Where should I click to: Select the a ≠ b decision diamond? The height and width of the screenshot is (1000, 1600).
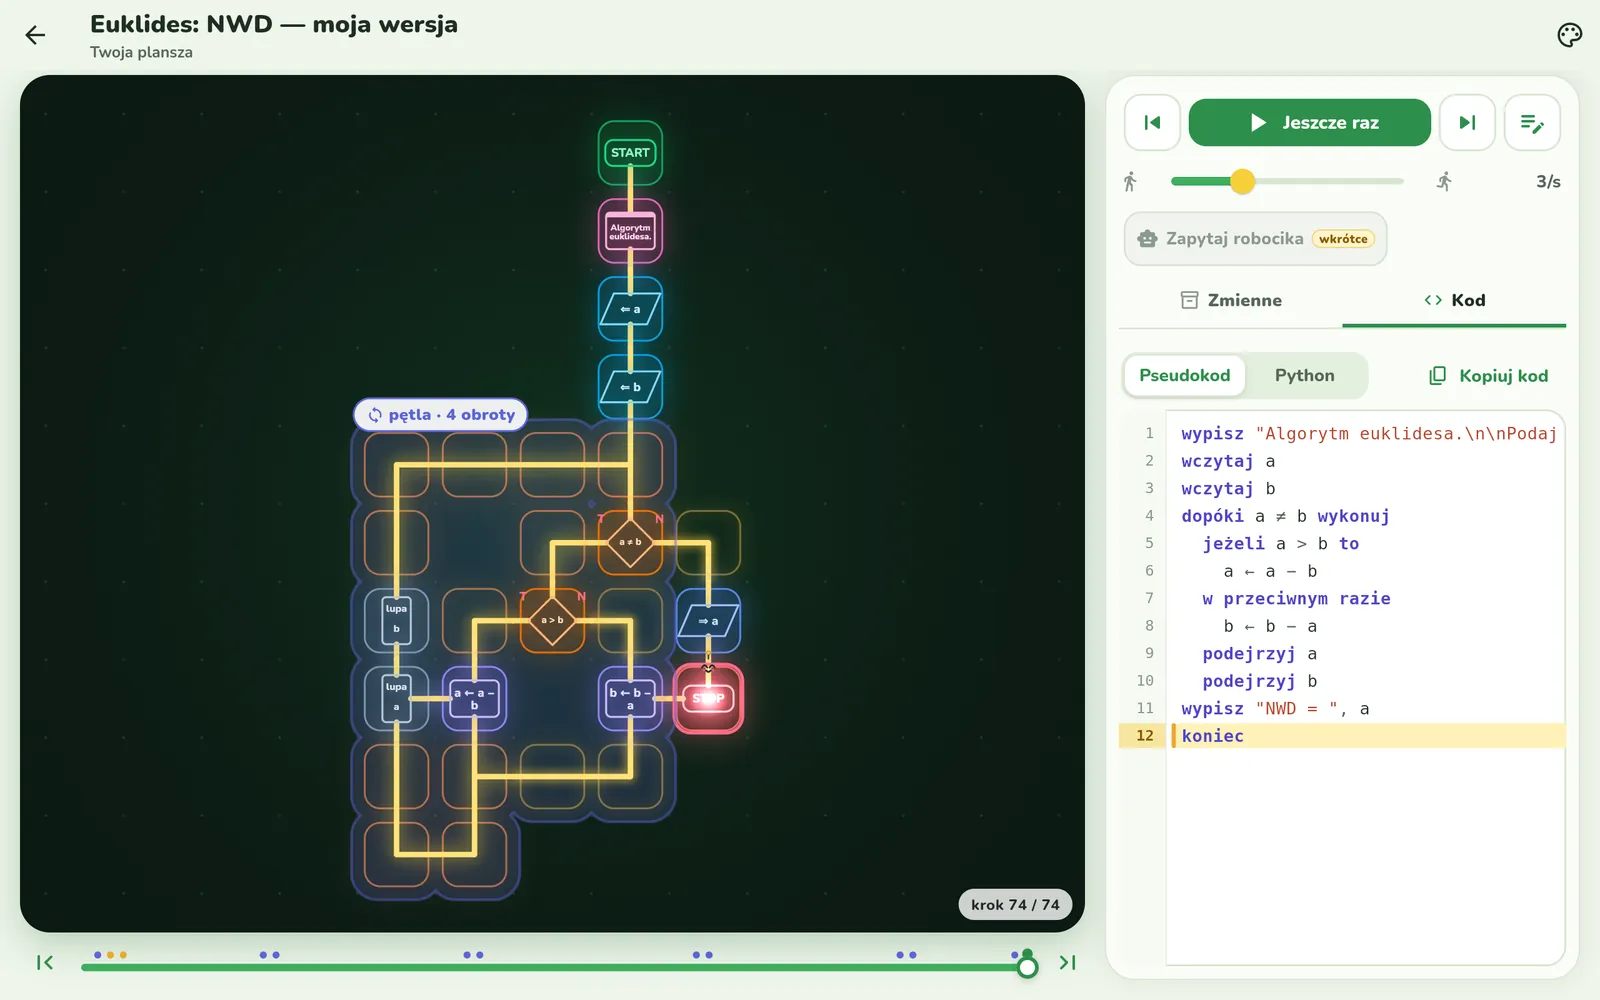point(630,542)
